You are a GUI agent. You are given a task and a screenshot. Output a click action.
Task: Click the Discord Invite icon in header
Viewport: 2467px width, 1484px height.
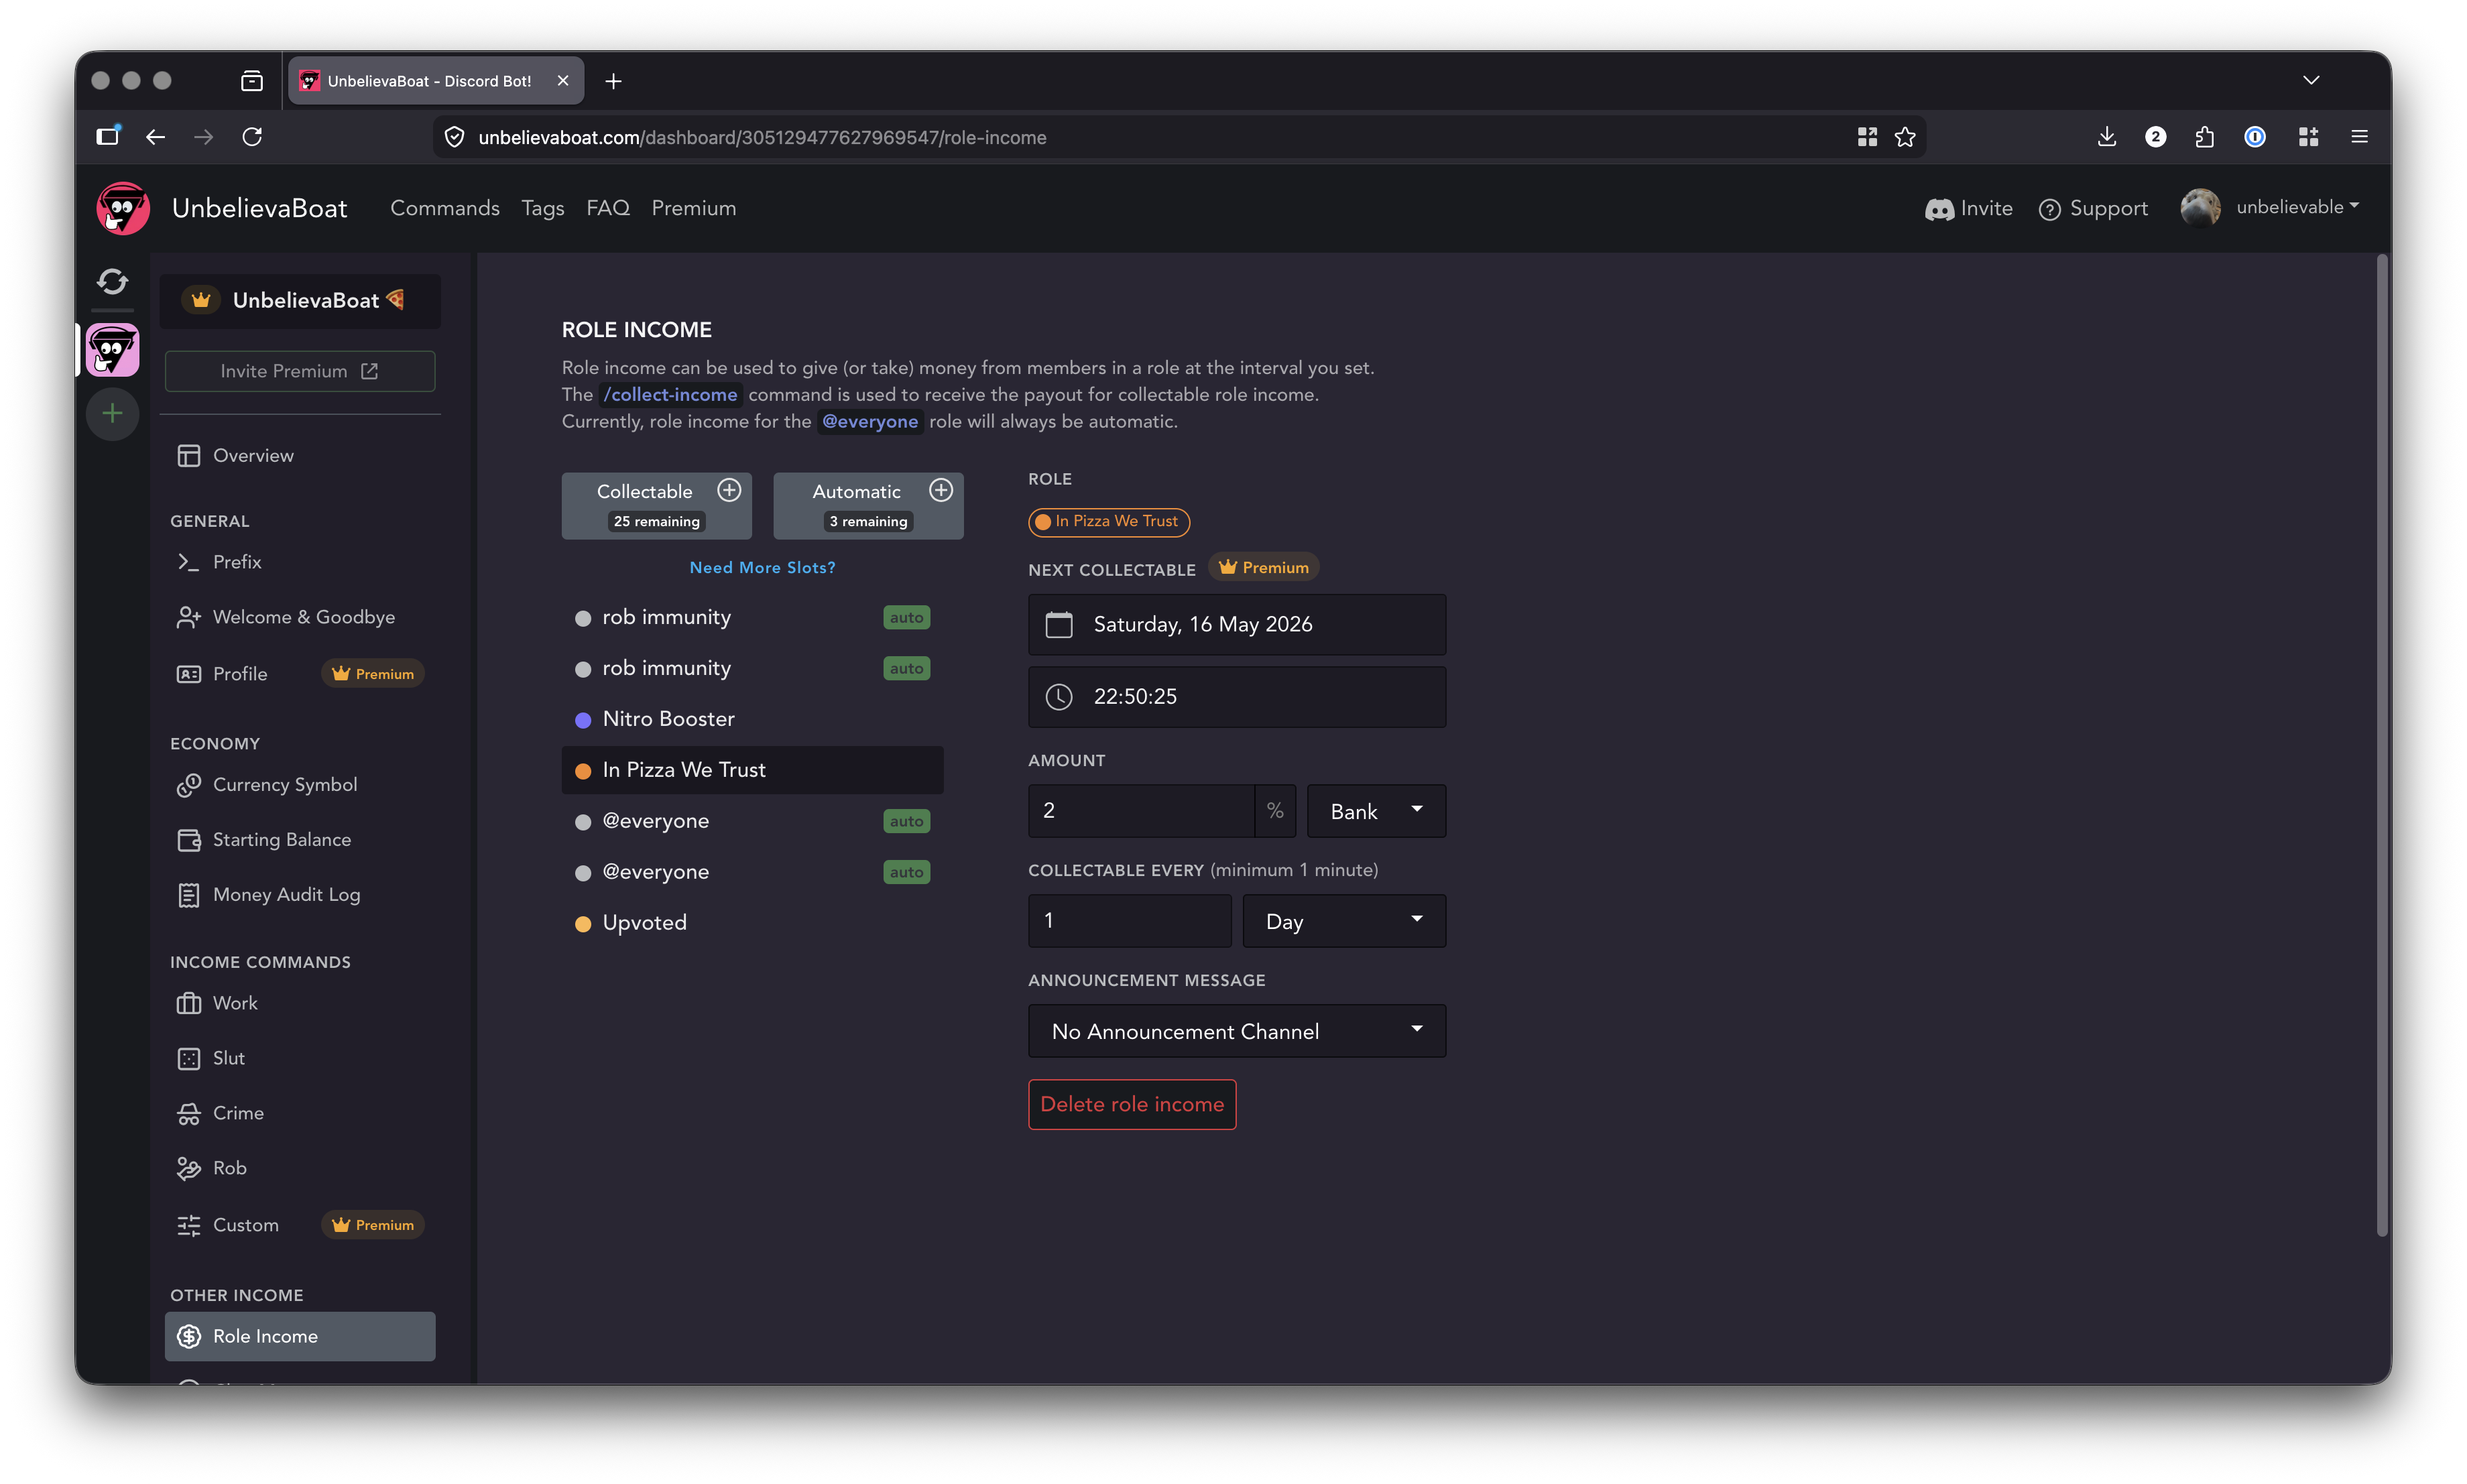click(1939, 209)
